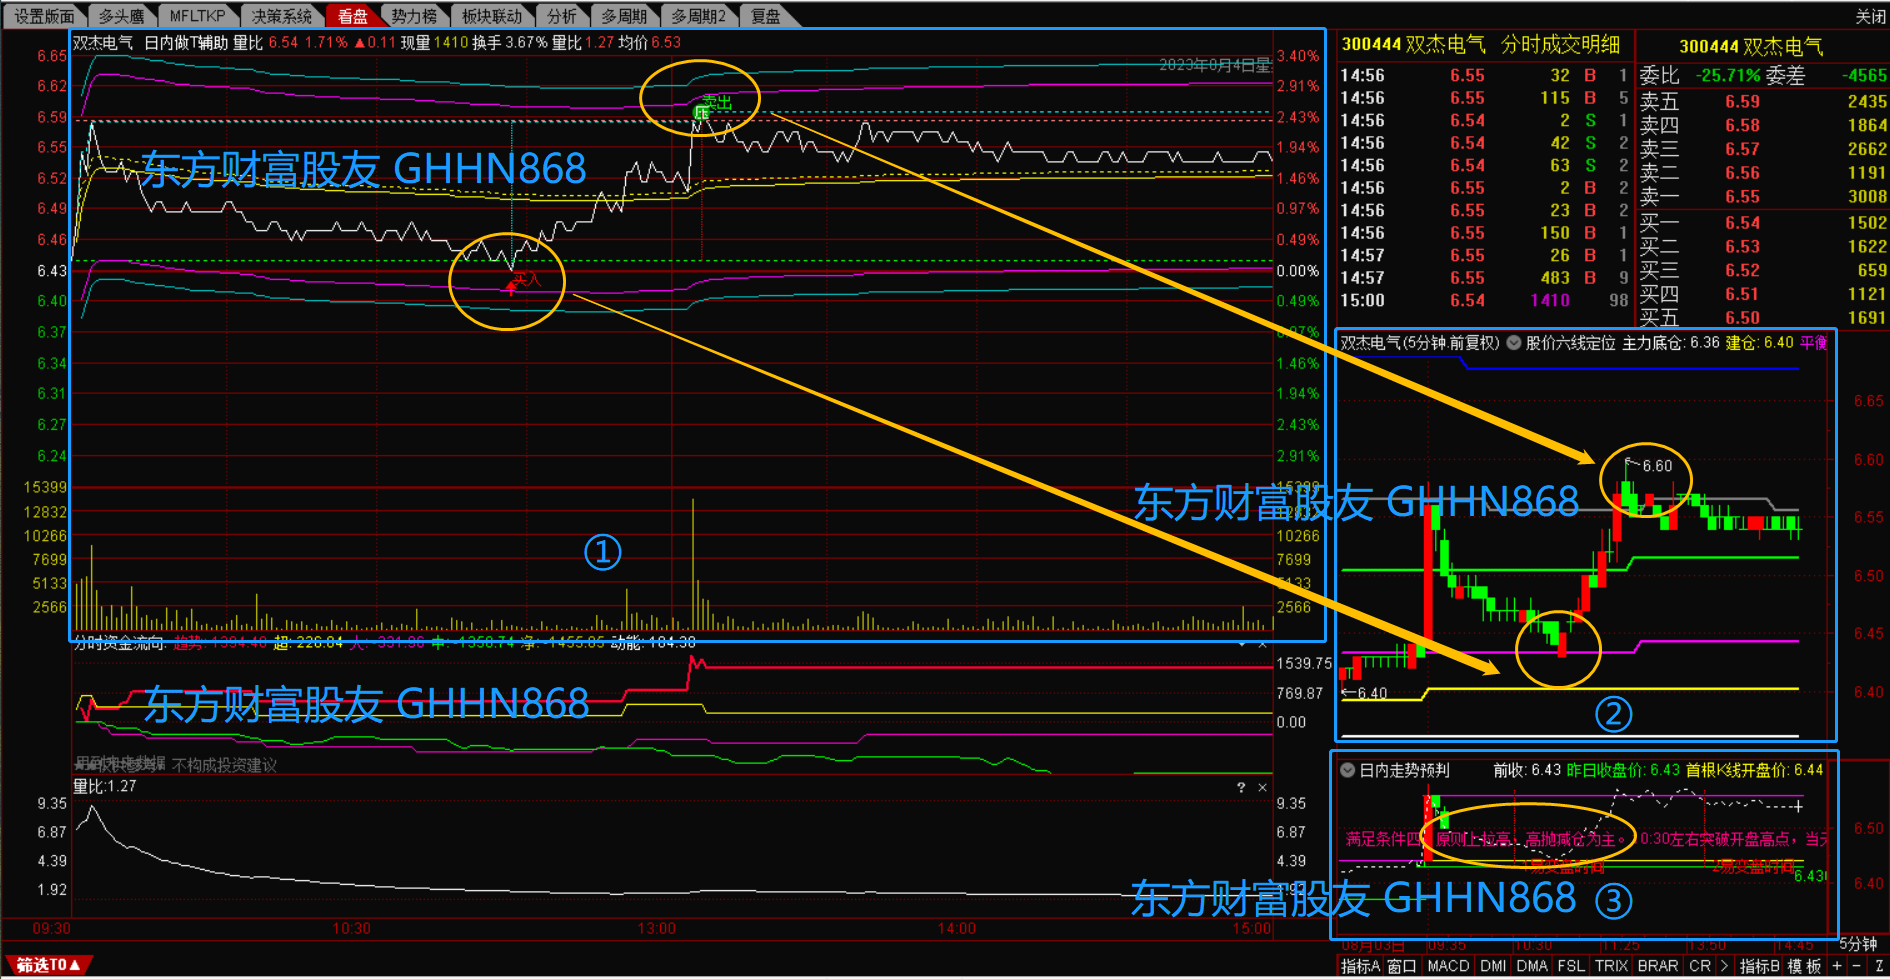
Task: Click the 卖四 volume 1864
Action: 1867,126
